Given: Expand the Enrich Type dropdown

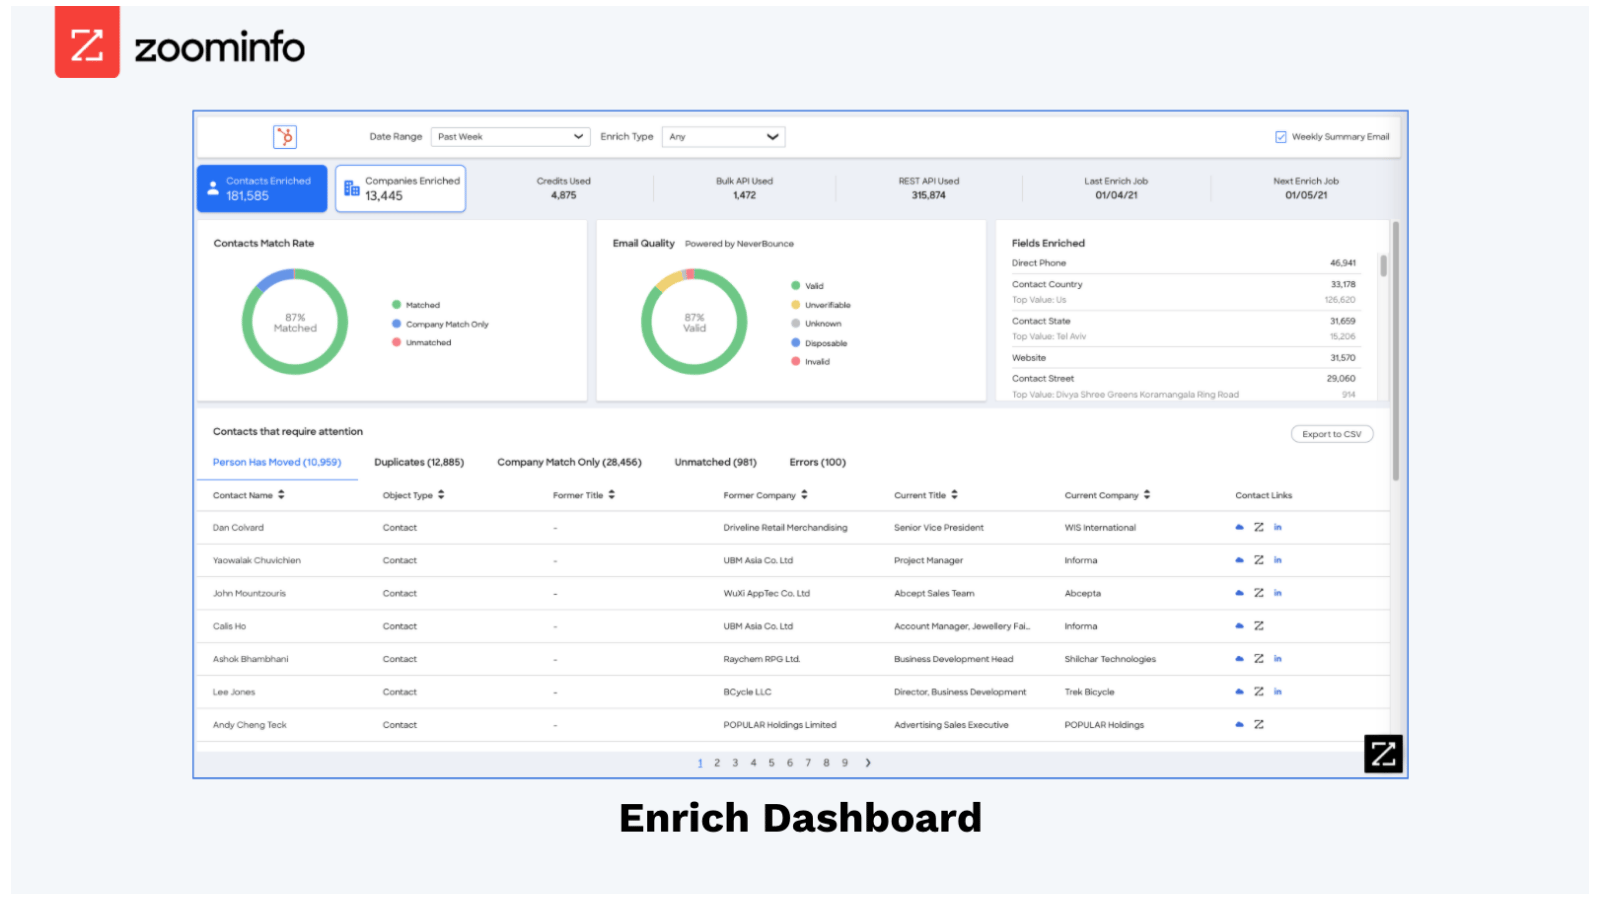Looking at the screenshot, I should click(x=723, y=137).
